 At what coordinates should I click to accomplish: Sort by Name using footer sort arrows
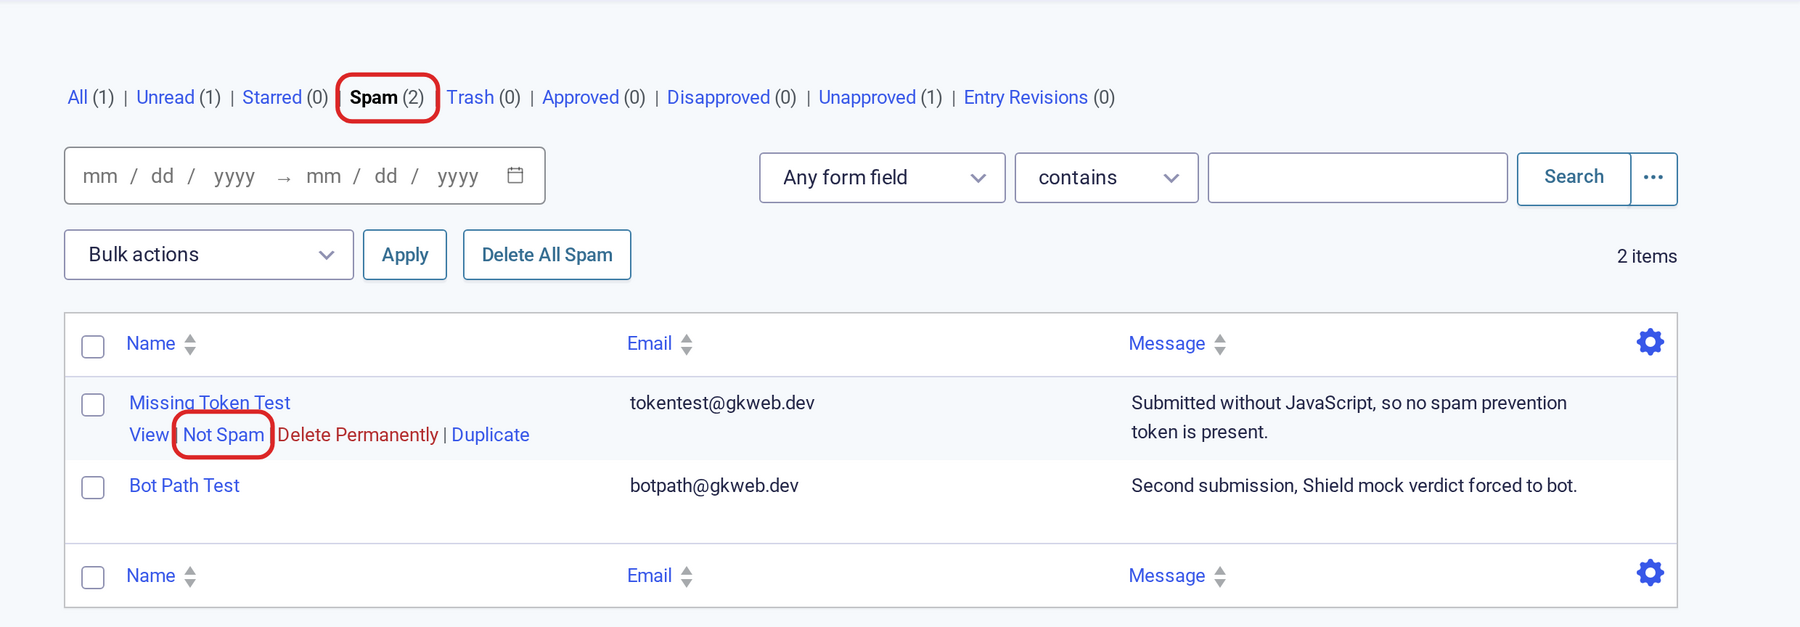[x=190, y=576]
